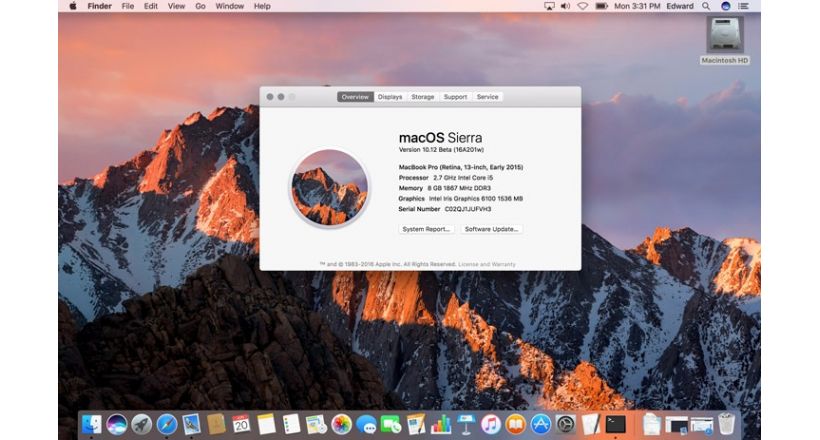The height and width of the screenshot is (440, 820).
Task: Open Safari compass icon in Dock
Action: 167,424
